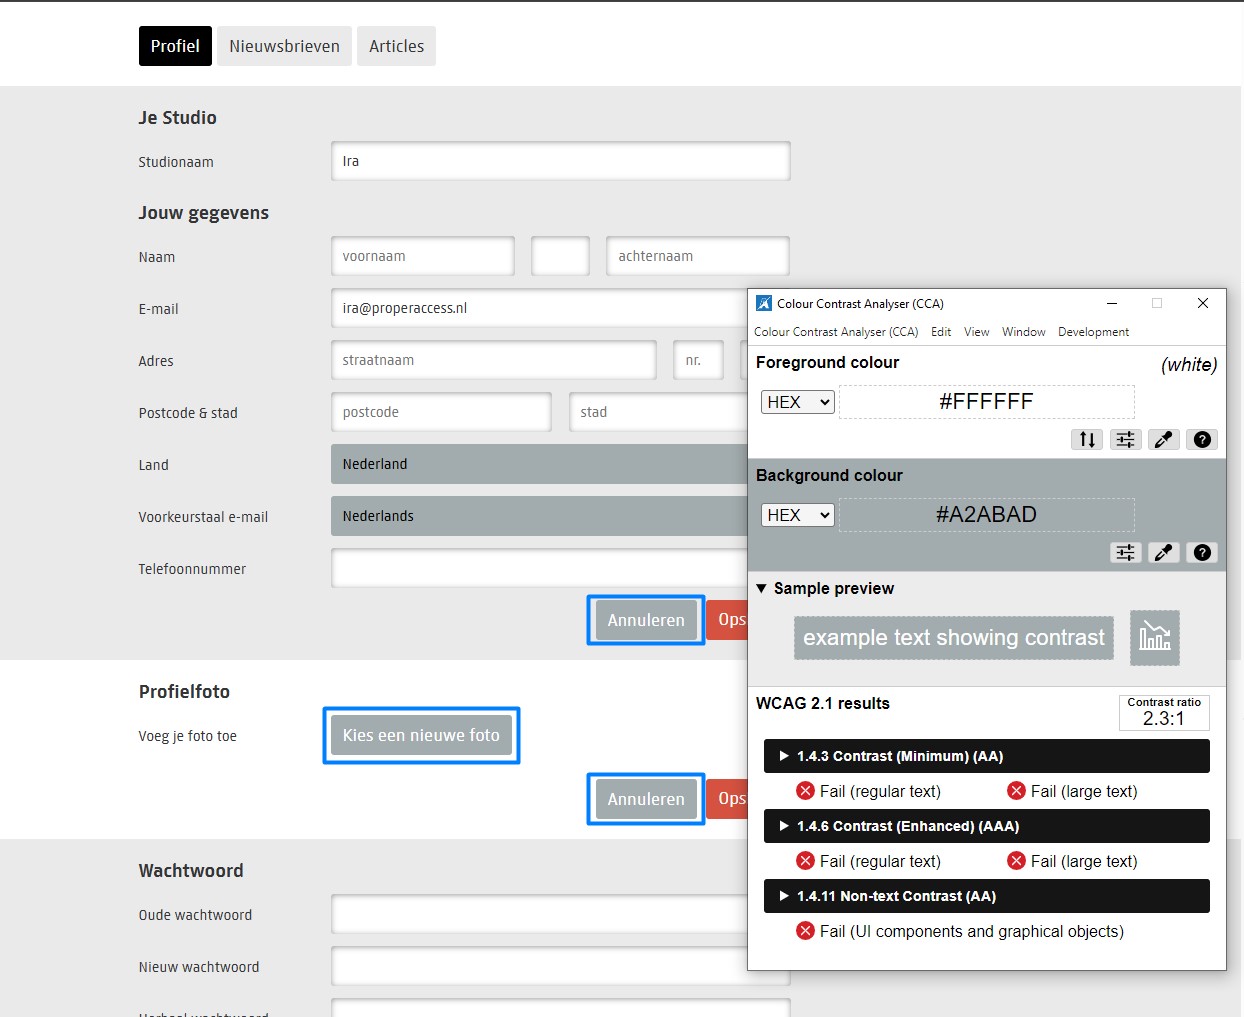Click the Kies een nieuwe foto button

[421, 735]
